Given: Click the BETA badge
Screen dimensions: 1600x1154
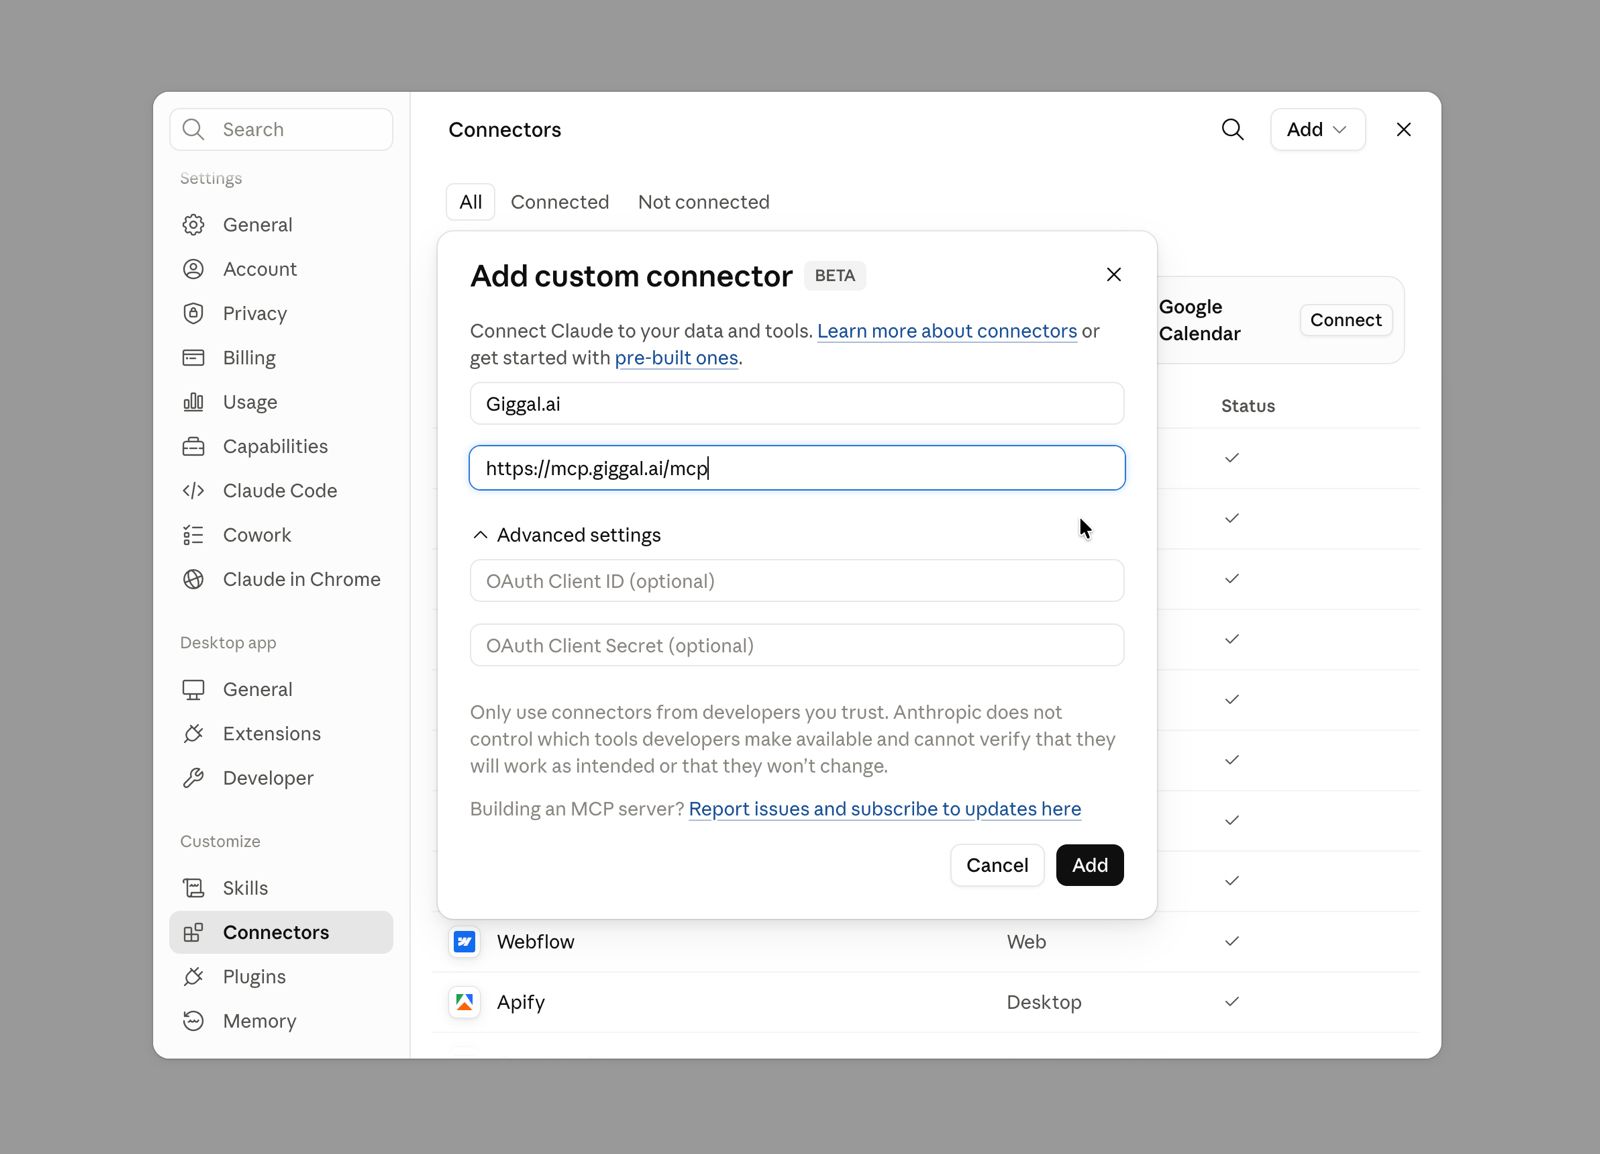Looking at the screenshot, I should pyautogui.click(x=835, y=275).
